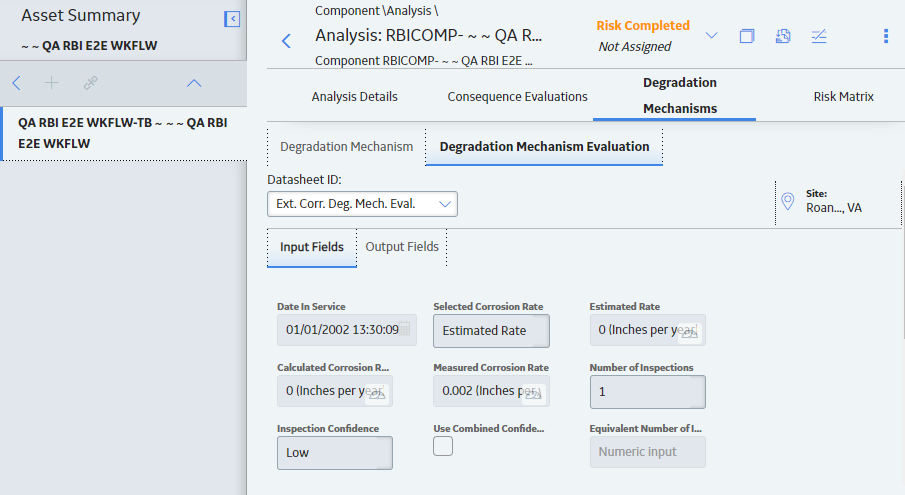Click the Number of Inspections field
The image size is (905, 495).
[x=648, y=392]
